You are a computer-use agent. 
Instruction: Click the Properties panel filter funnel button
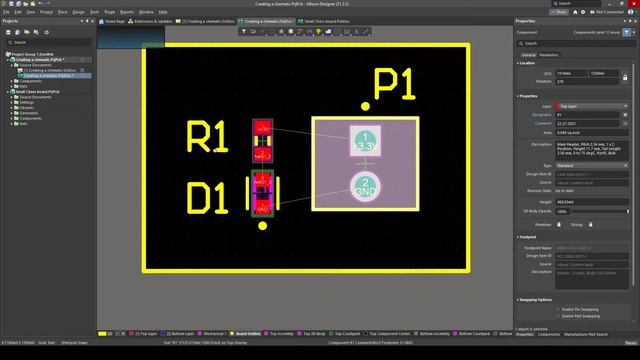(627, 32)
